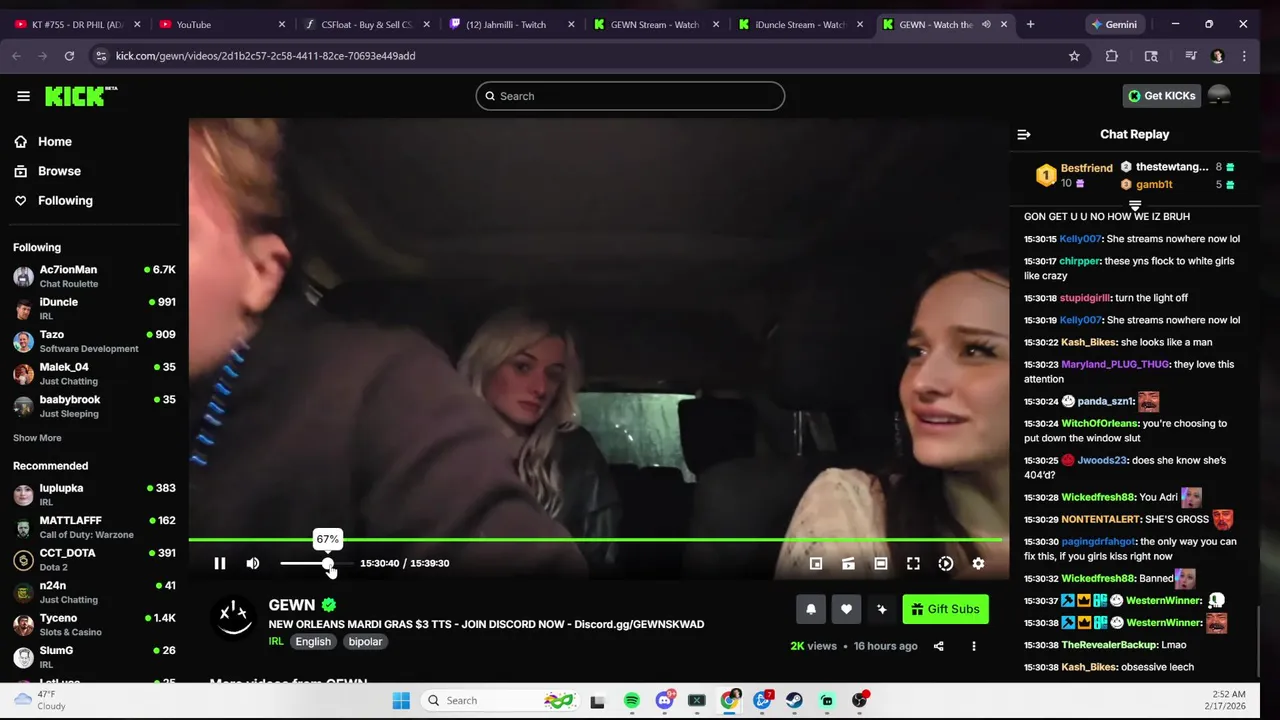This screenshot has width=1280, height=720.
Task: Seek on the green video progress bar
Action: [x=595, y=540]
